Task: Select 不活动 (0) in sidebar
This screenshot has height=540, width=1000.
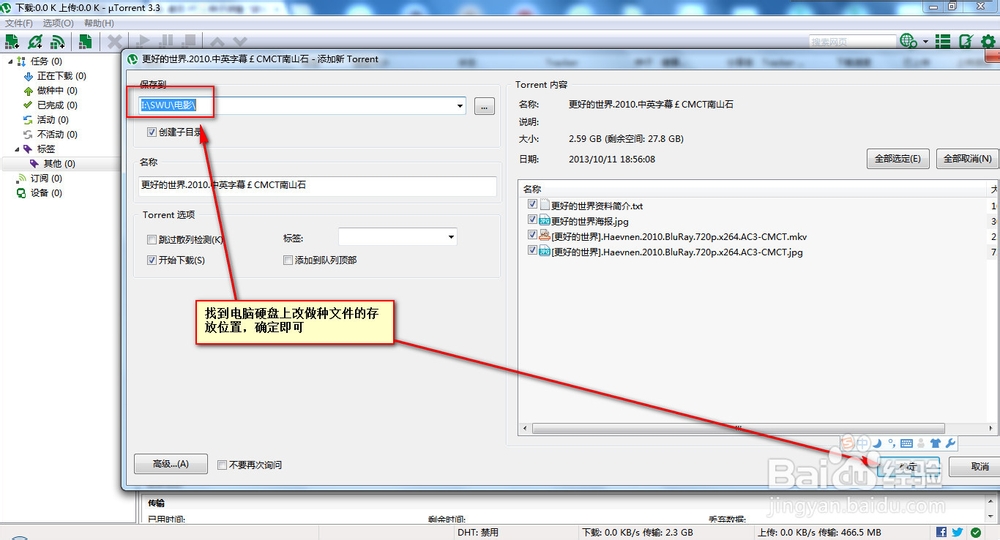Action: click(x=57, y=135)
